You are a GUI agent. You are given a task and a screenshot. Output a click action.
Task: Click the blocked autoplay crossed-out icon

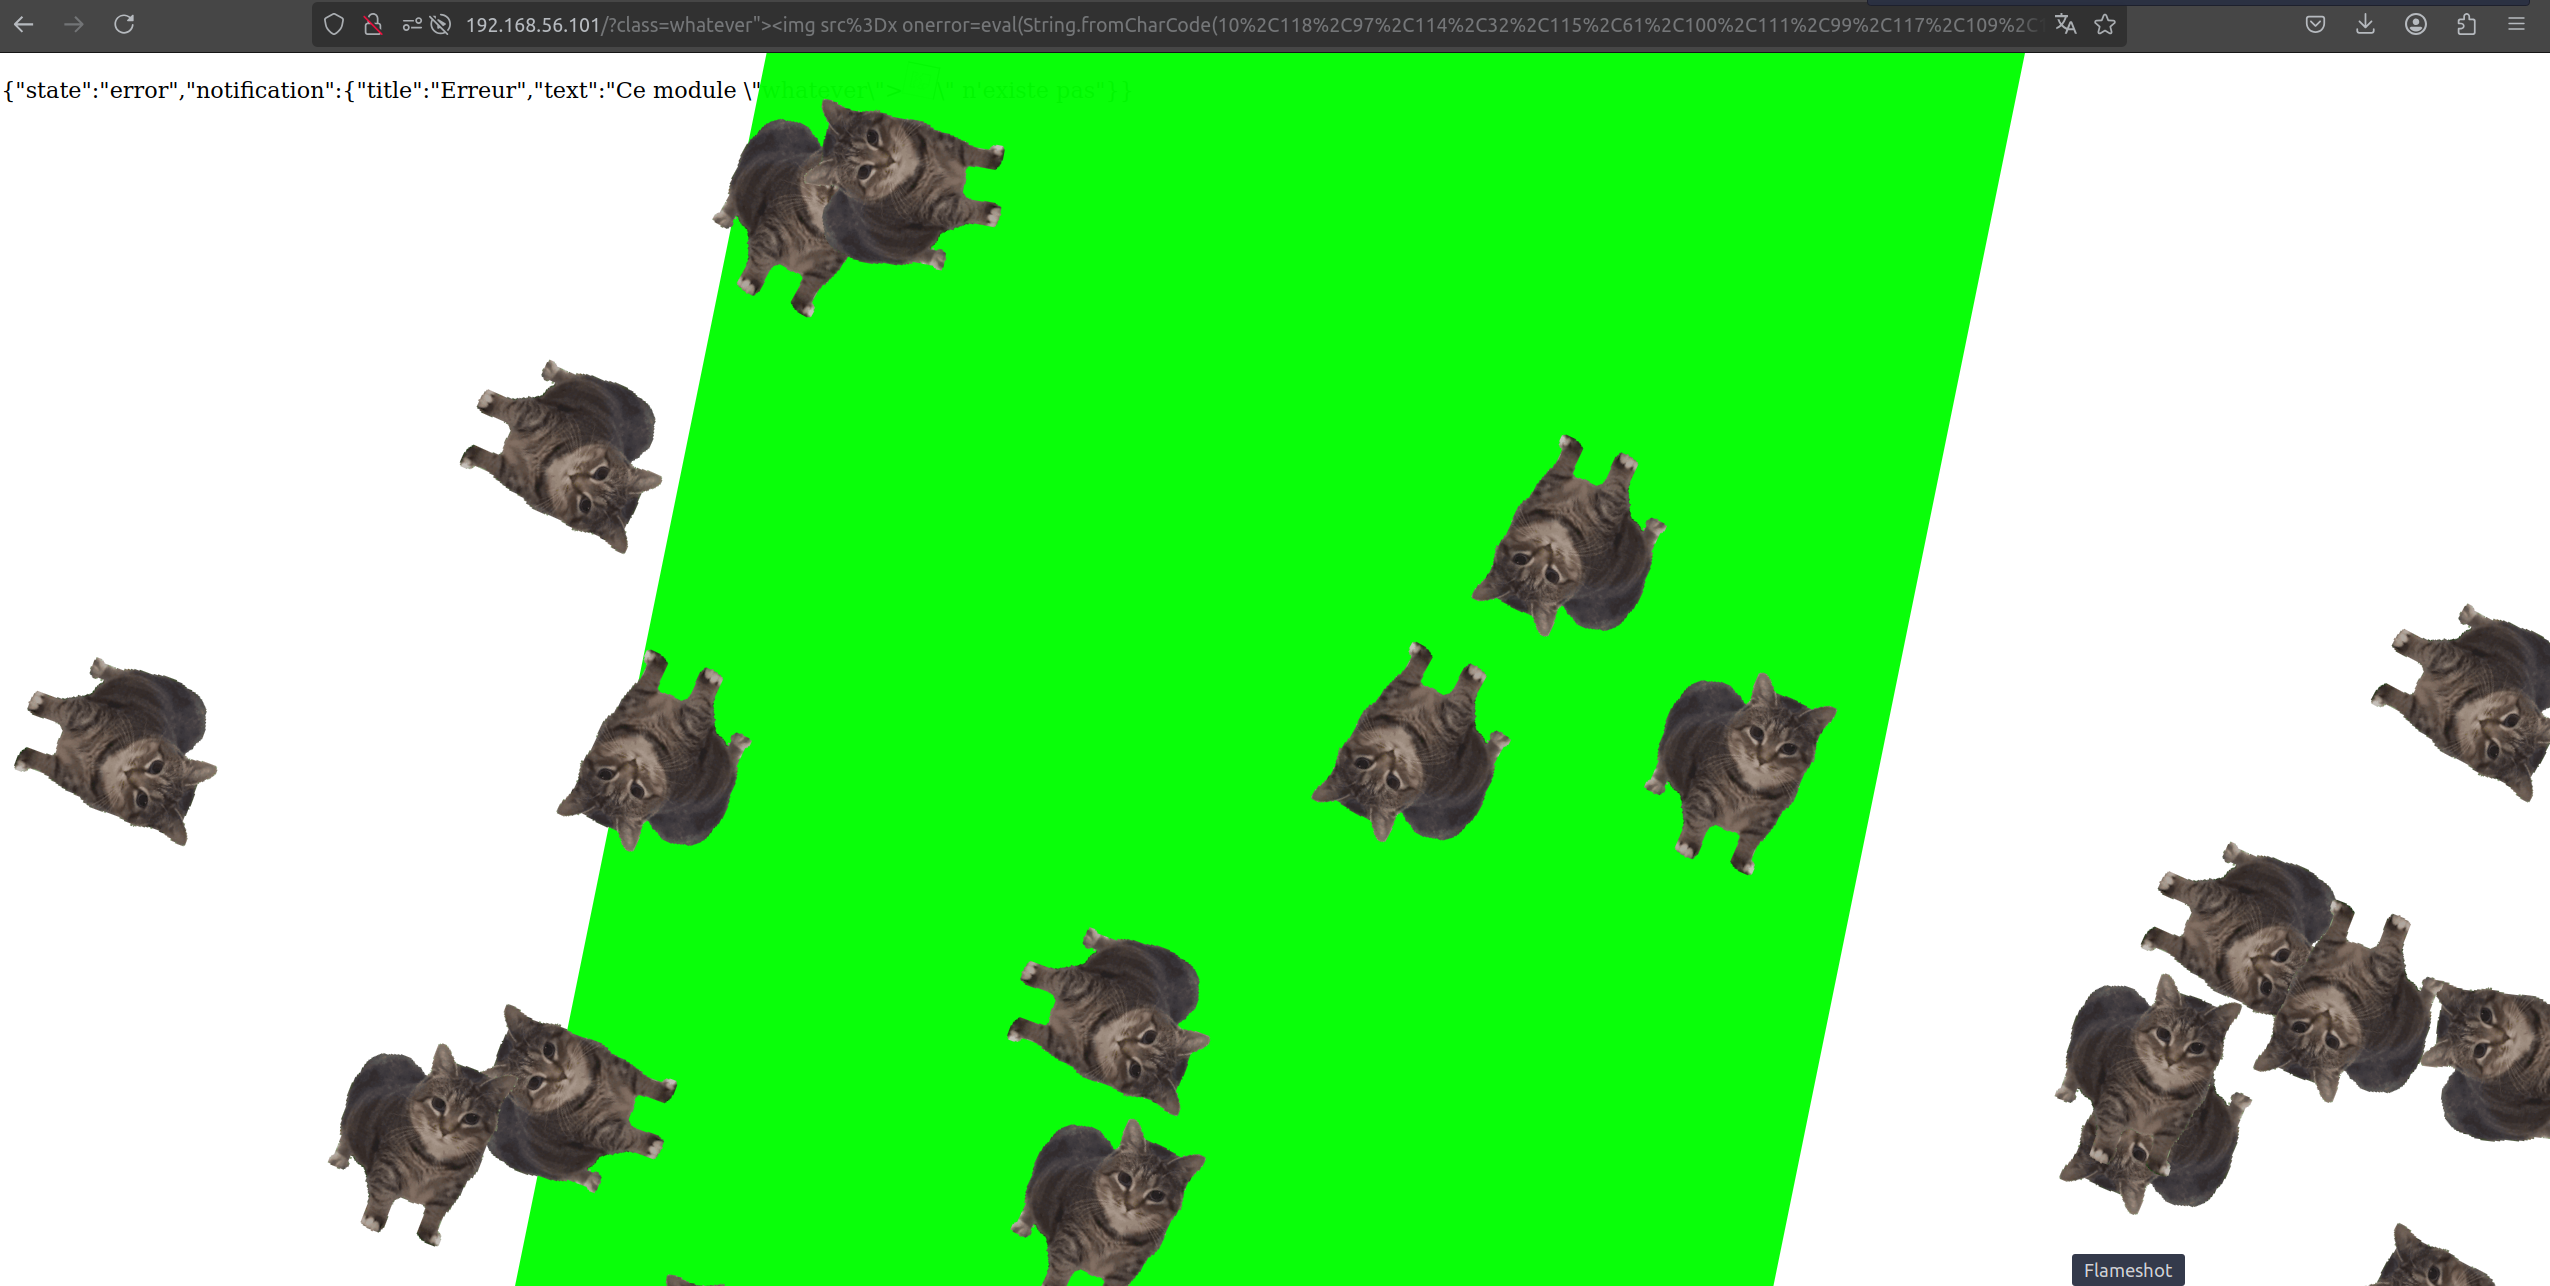[440, 24]
